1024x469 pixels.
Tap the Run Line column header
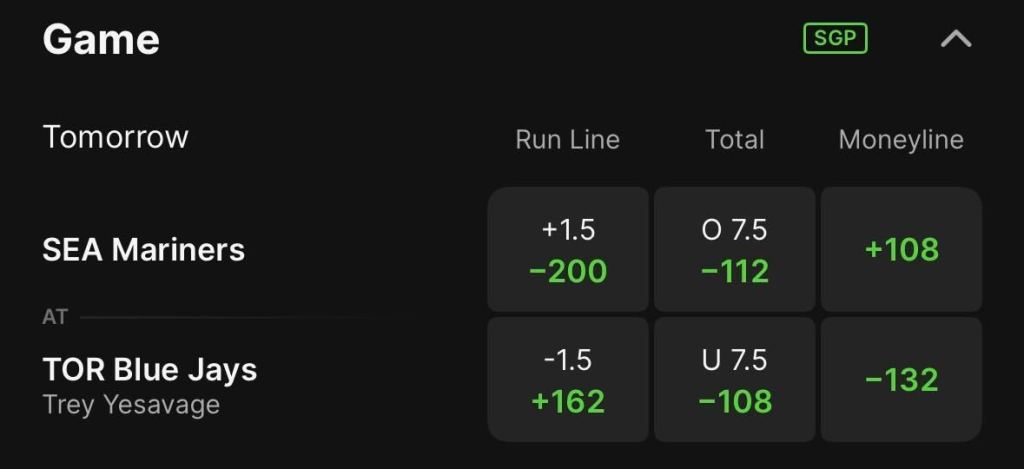pos(568,140)
